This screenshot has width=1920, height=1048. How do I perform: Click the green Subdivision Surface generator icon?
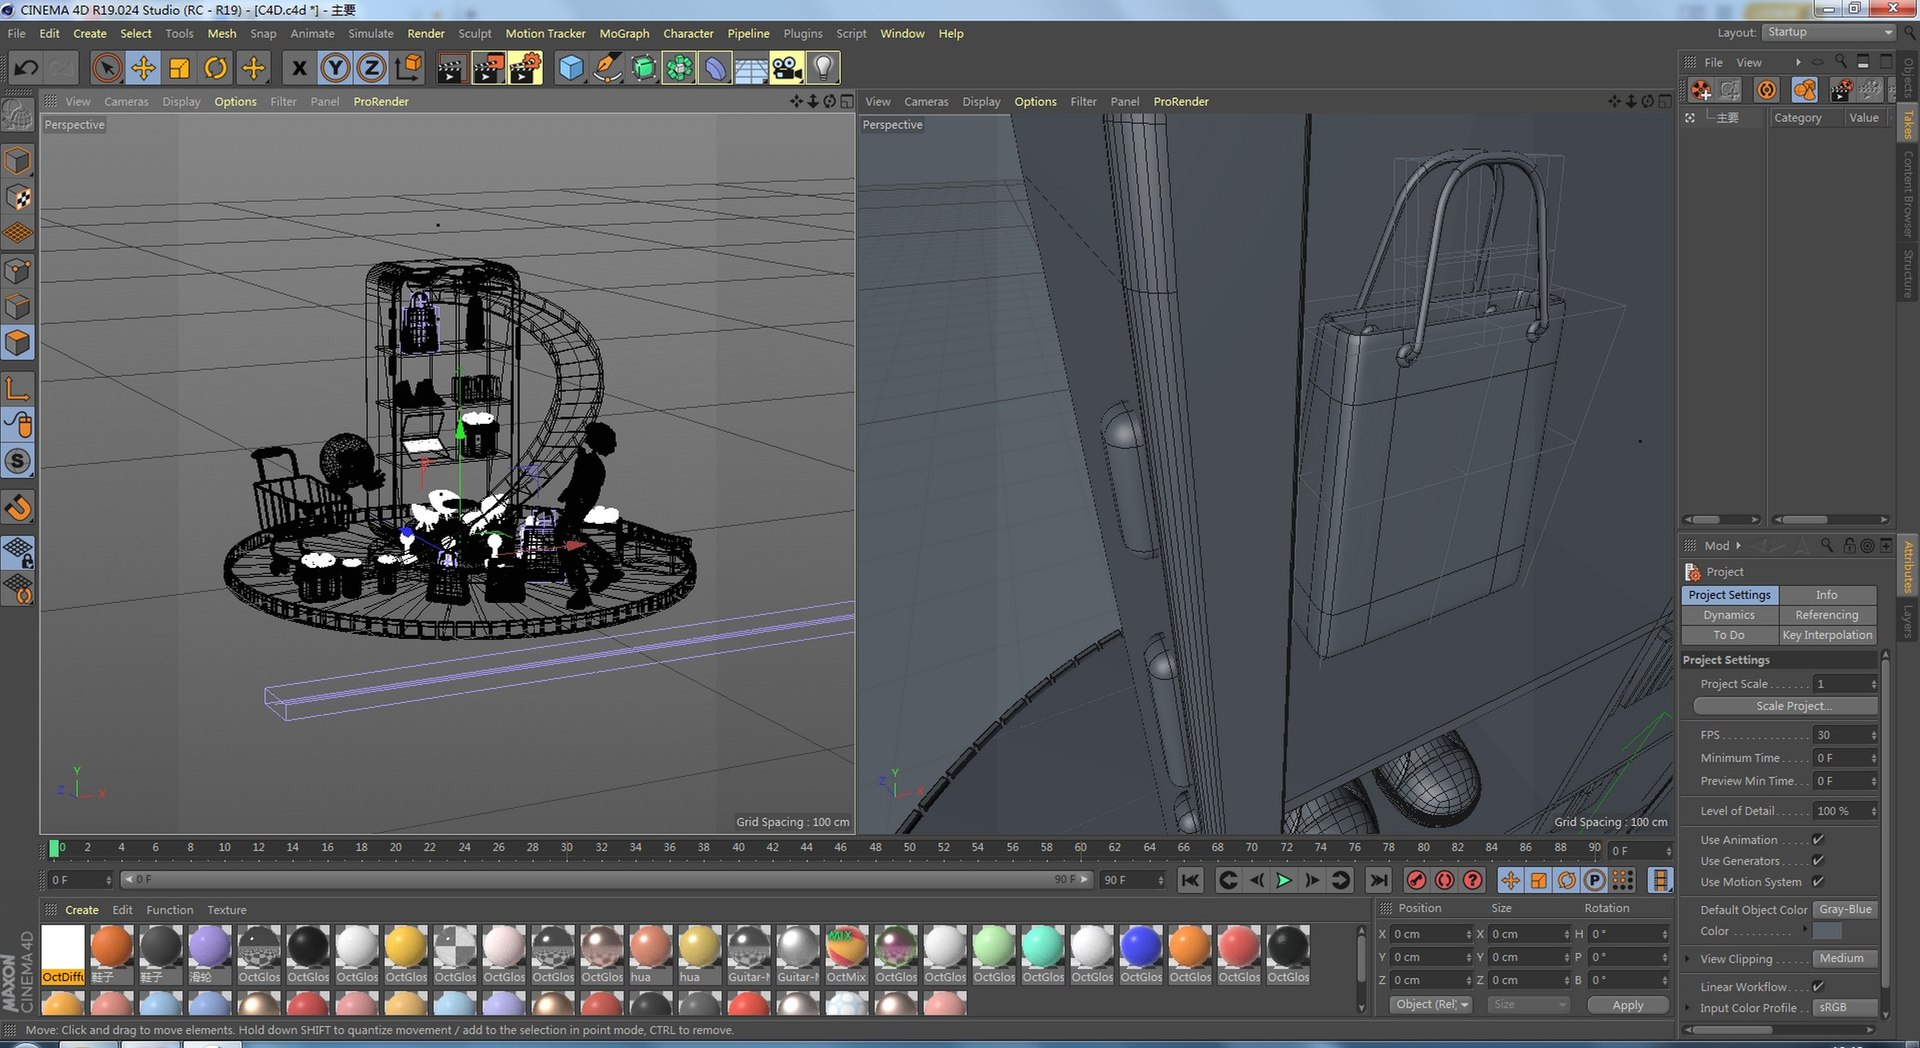pos(644,68)
